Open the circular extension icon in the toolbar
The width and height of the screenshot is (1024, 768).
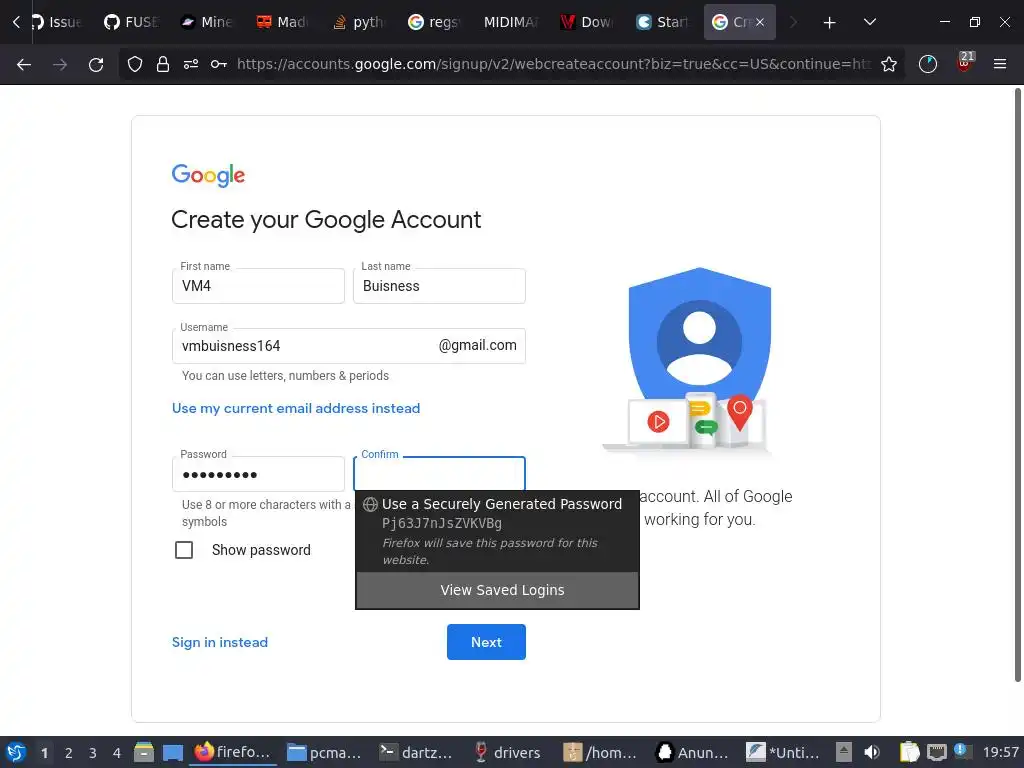pyautogui.click(x=927, y=64)
